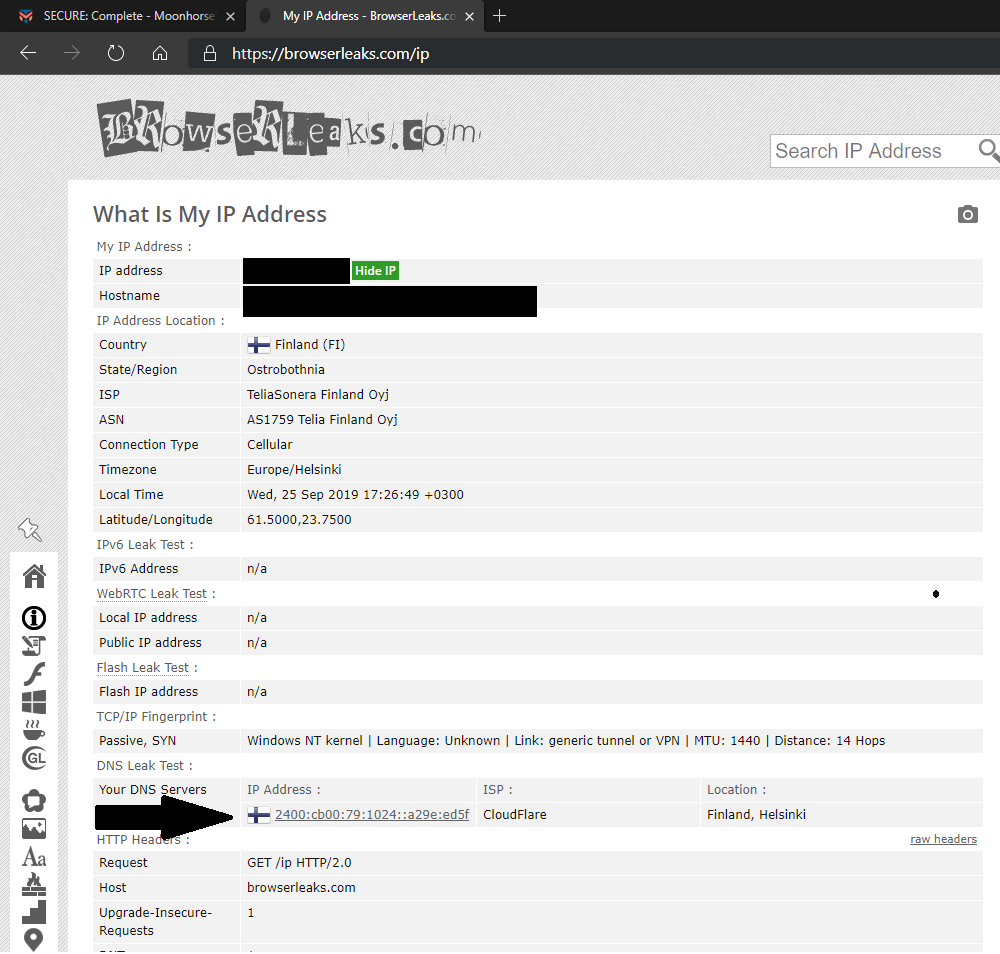Open the WebRTC flower-shaped sidebar icon

[x=34, y=800]
